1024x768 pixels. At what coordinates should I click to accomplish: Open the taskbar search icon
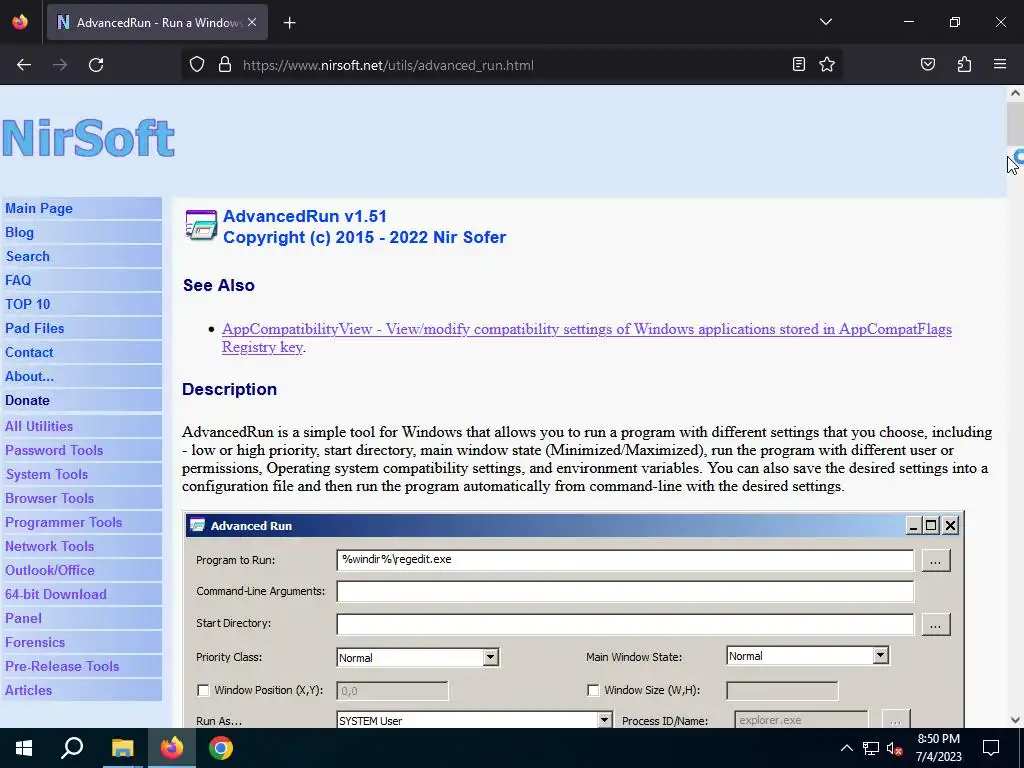tap(72, 748)
